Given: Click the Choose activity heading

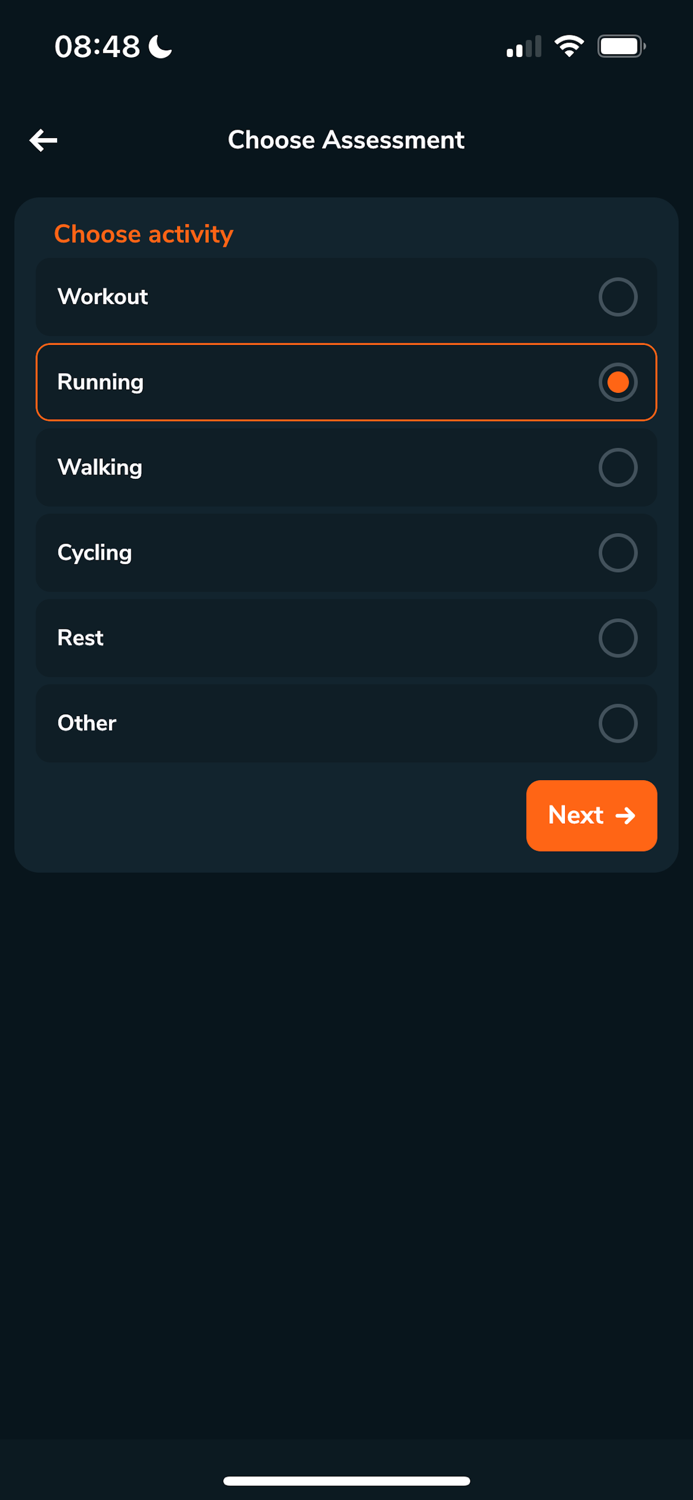Looking at the screenshot, I should 143,234.
